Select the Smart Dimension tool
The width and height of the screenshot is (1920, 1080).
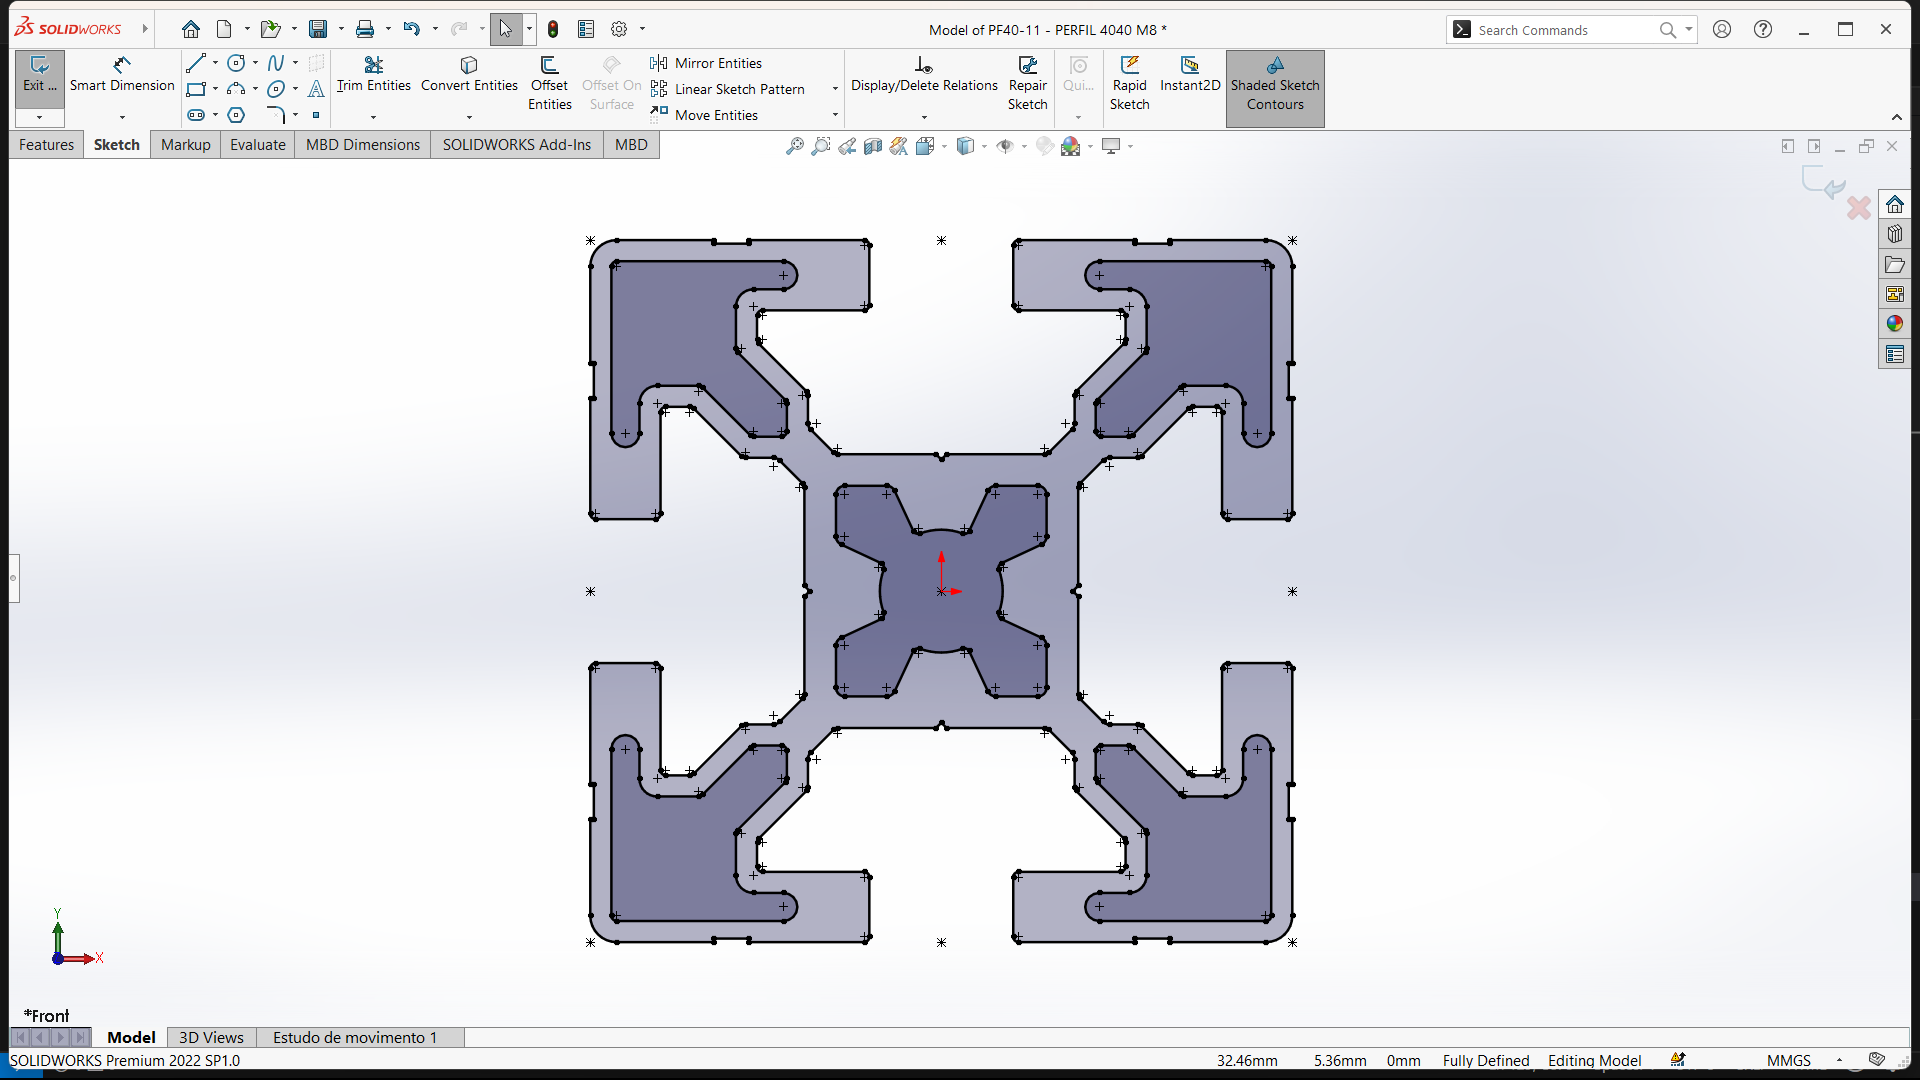(x=122, y=76)
